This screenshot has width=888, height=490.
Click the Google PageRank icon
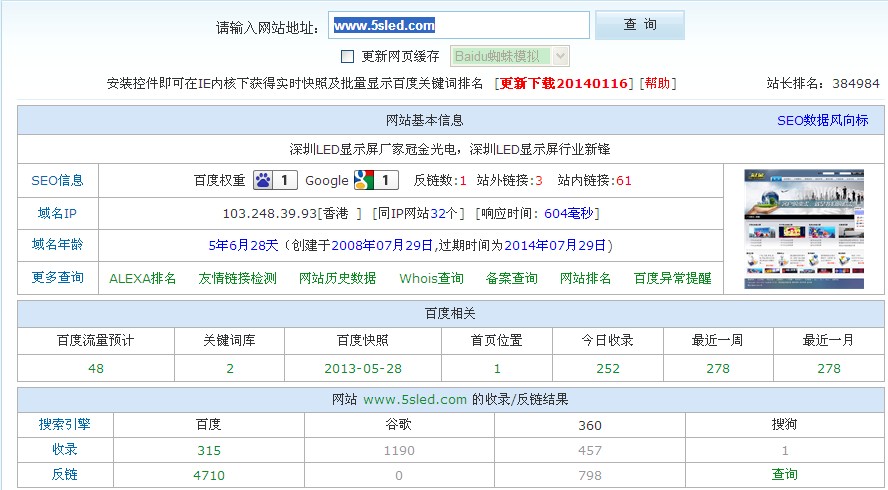pos(376,181)
